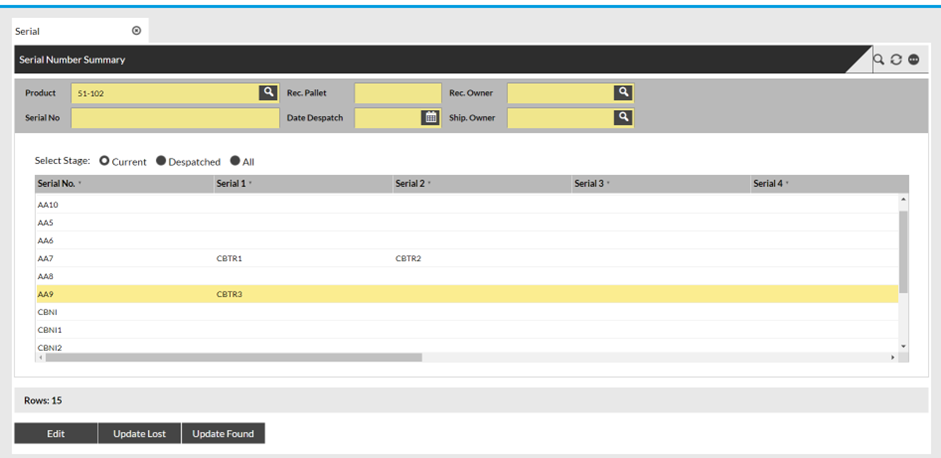Click the search icon in header bar
The height and width of the screenshot is (458, 941).
point(879,60)
